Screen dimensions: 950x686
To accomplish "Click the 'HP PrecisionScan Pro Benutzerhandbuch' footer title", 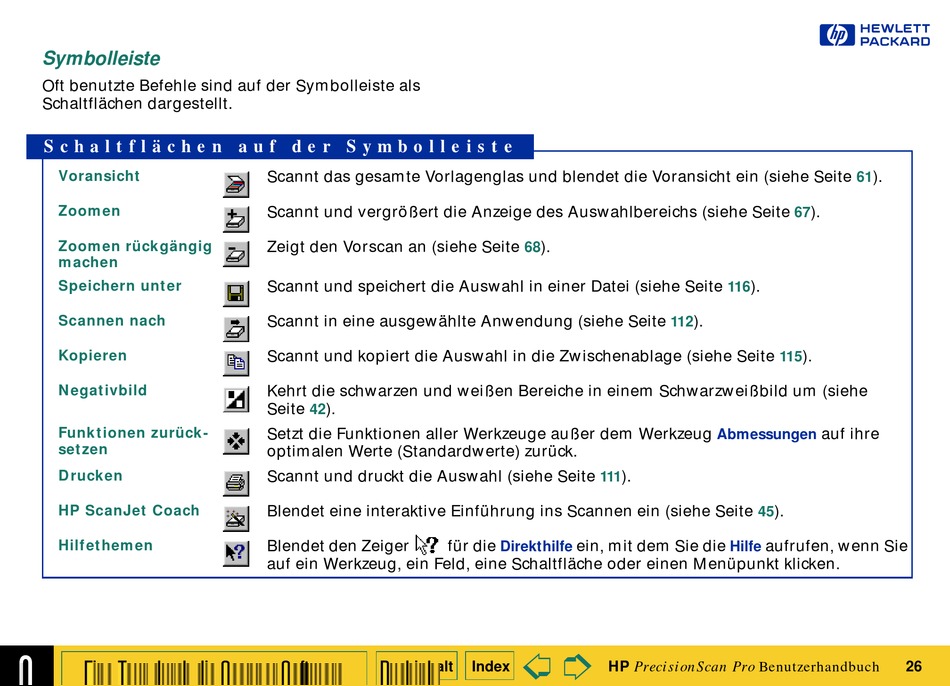I will pos(743,667).
